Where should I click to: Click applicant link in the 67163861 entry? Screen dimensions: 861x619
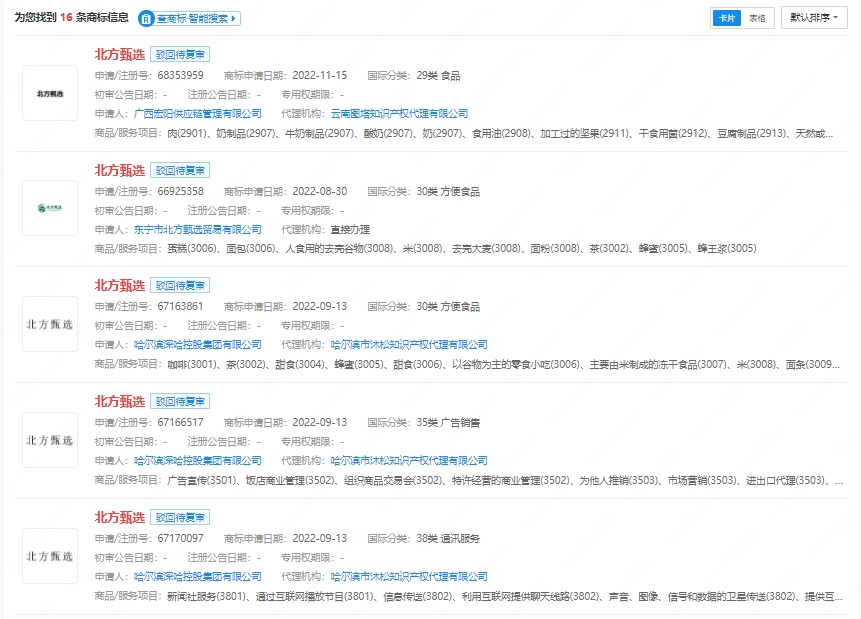point(197,345)
